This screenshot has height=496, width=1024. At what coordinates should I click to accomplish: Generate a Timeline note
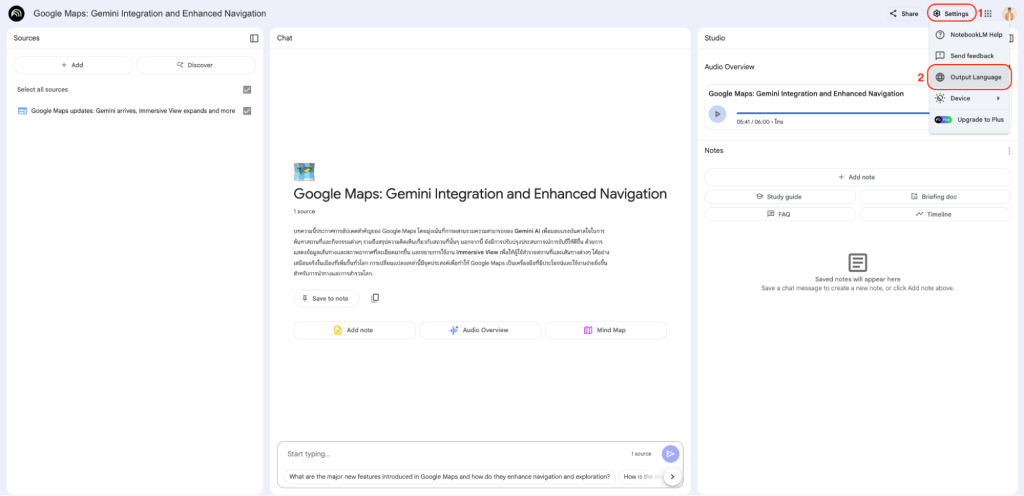pos(935,214)
